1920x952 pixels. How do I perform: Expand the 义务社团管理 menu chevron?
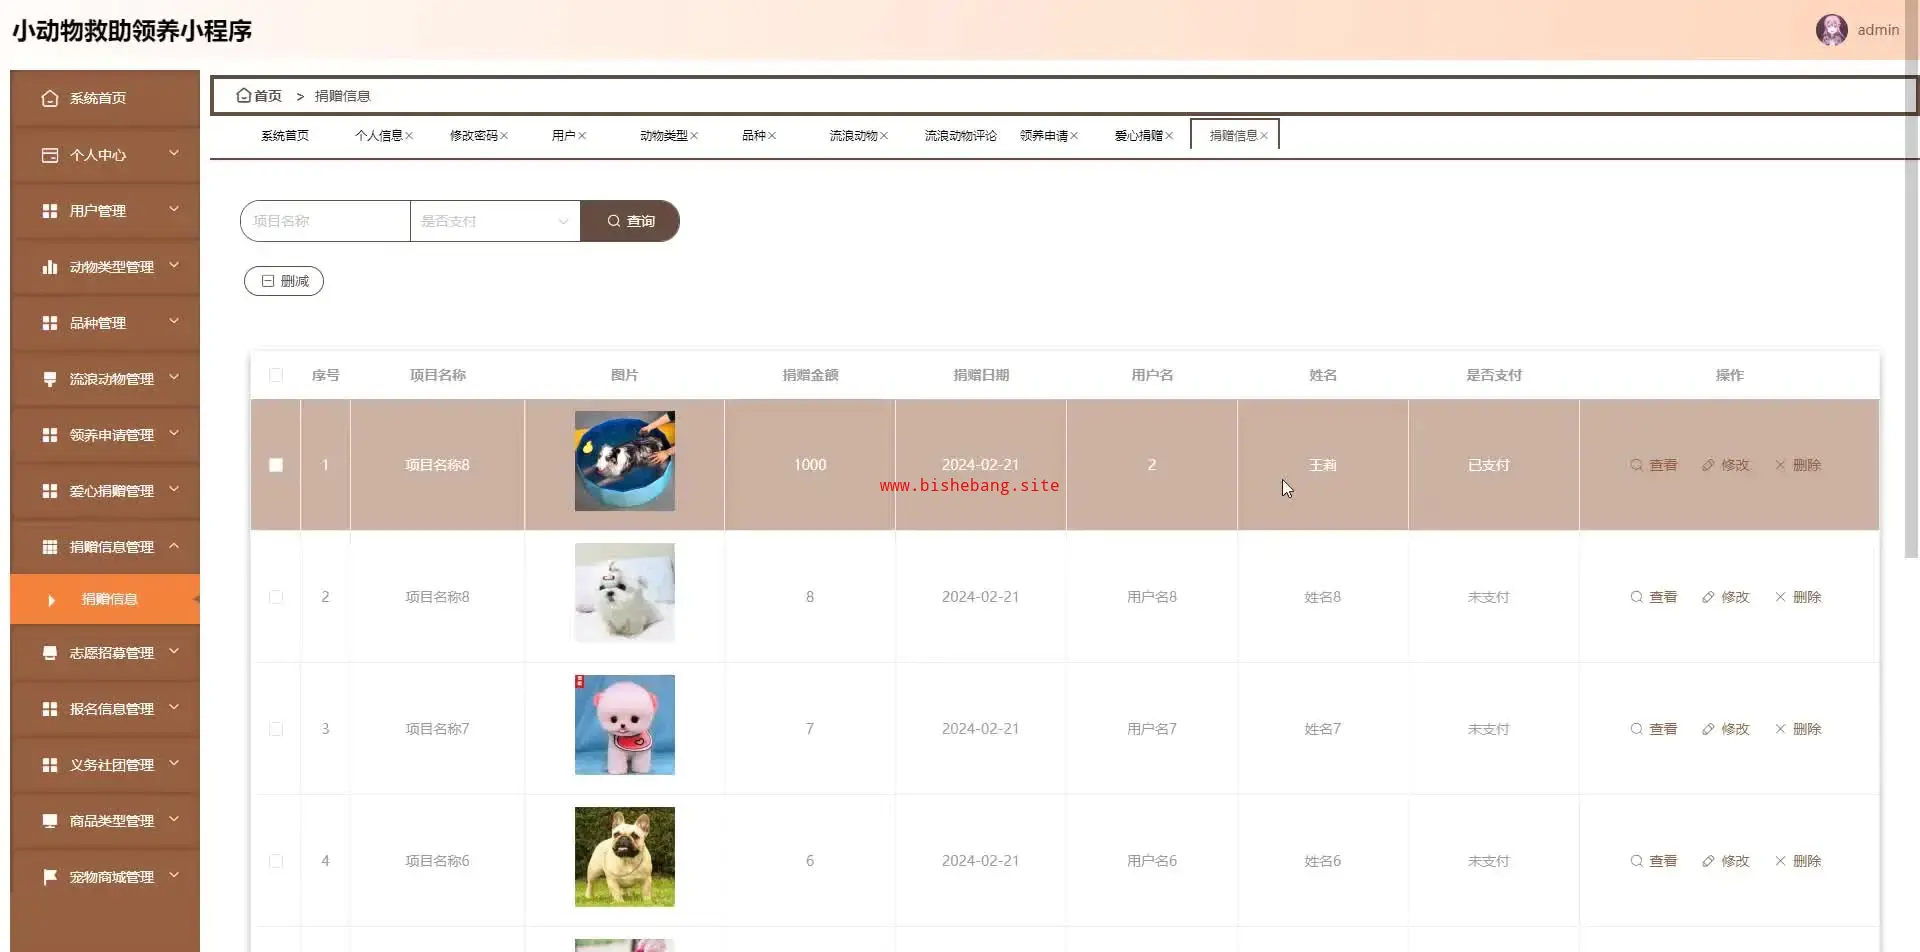click(x=174, y=763)
